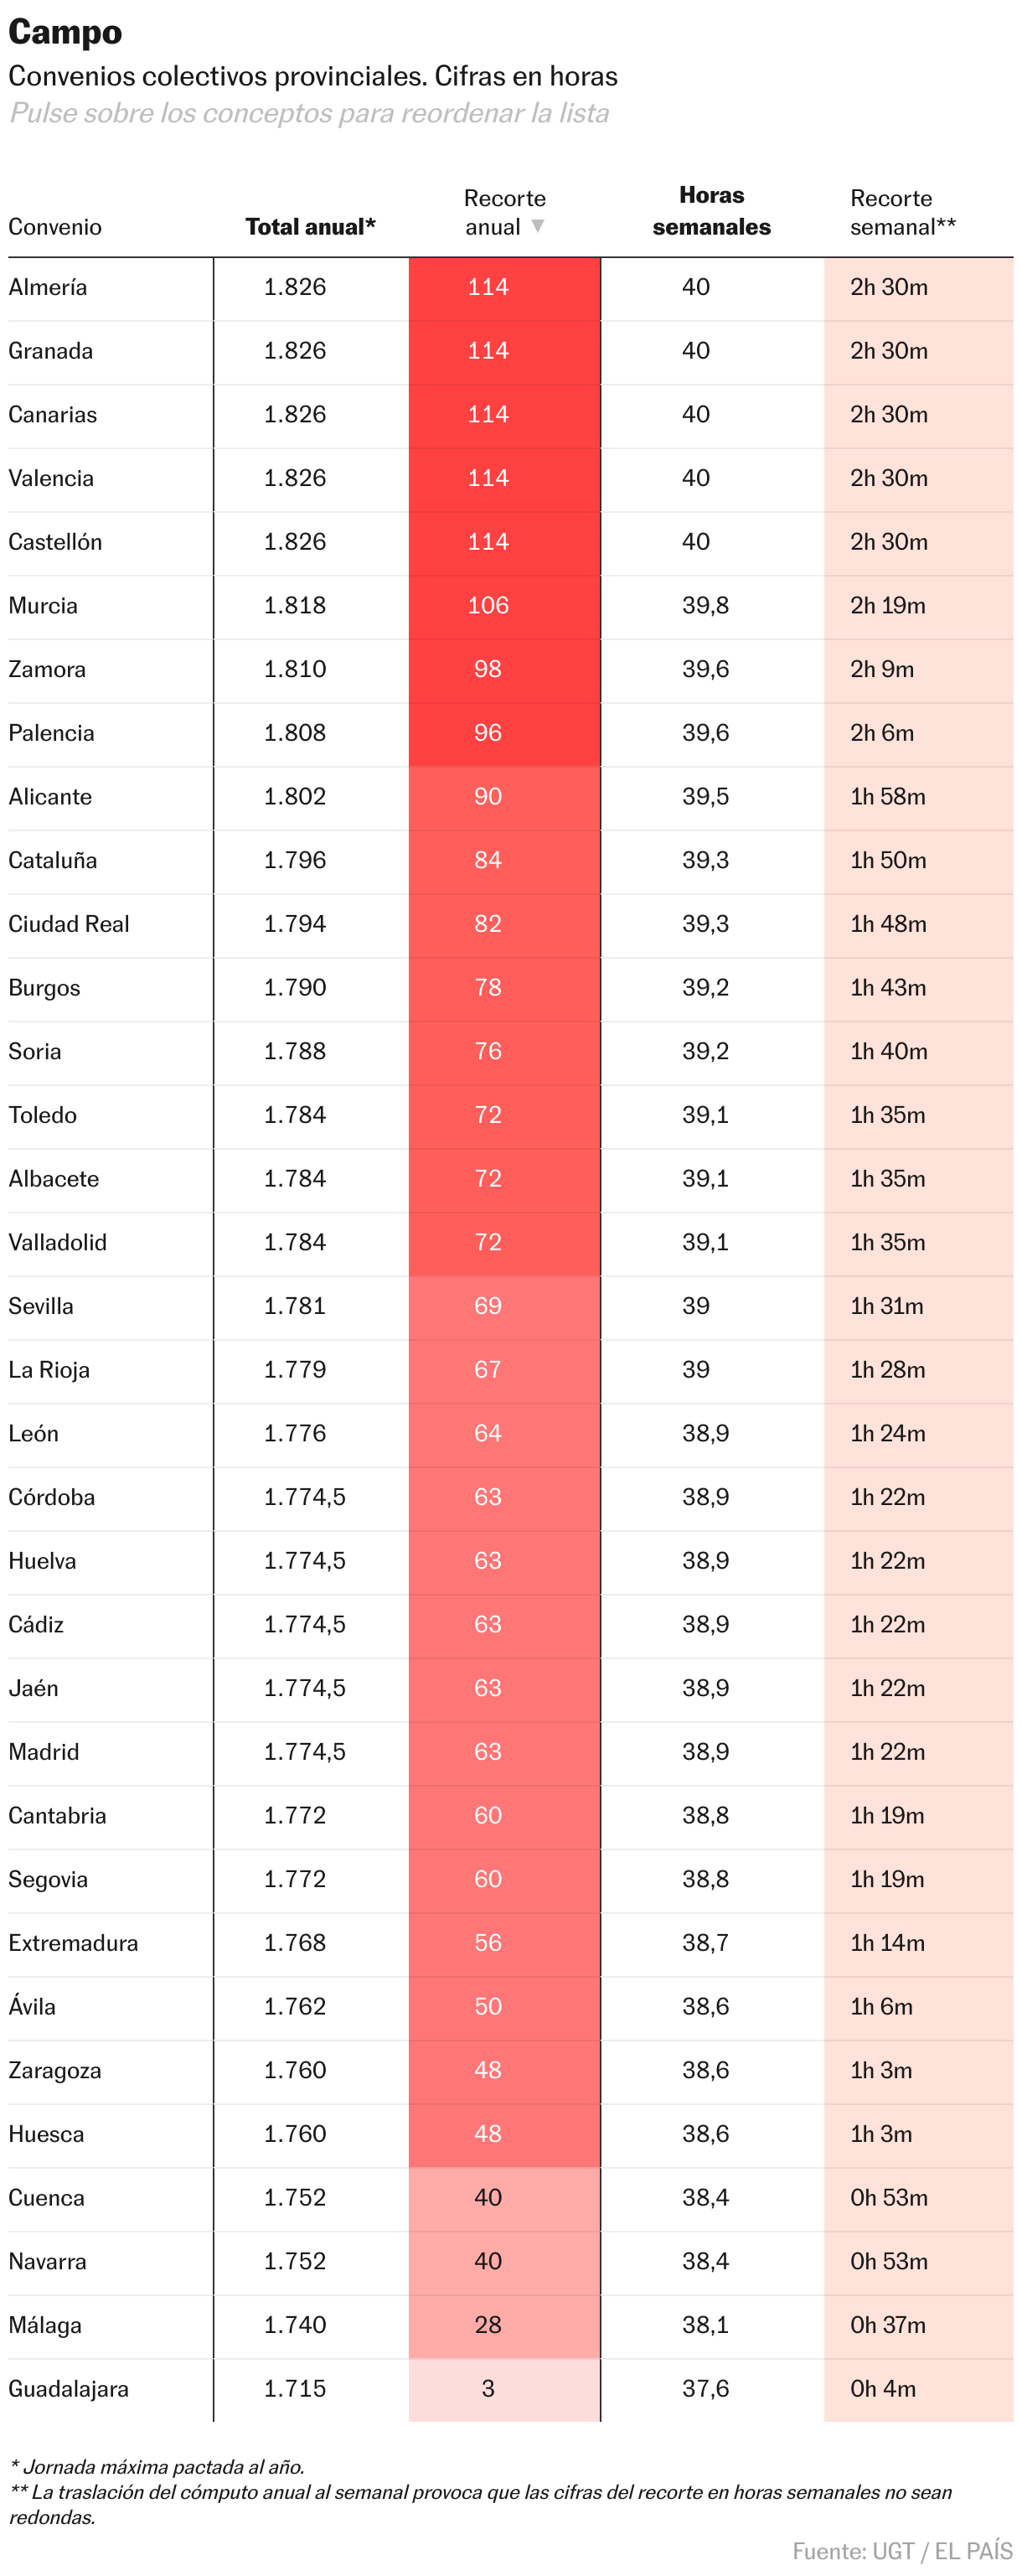Select Ciudad Real in the Convenio column
The height and width of the screenshot is (2576, 1022).
click(69, 924)
